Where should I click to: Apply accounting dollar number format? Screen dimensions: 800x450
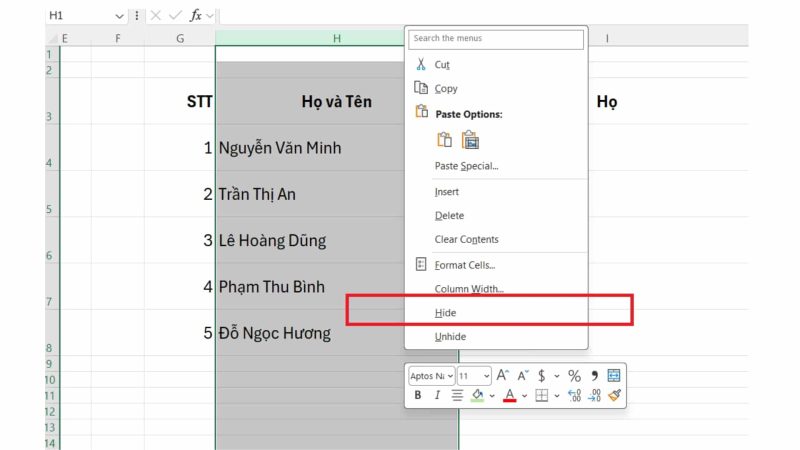coord(541,376)
